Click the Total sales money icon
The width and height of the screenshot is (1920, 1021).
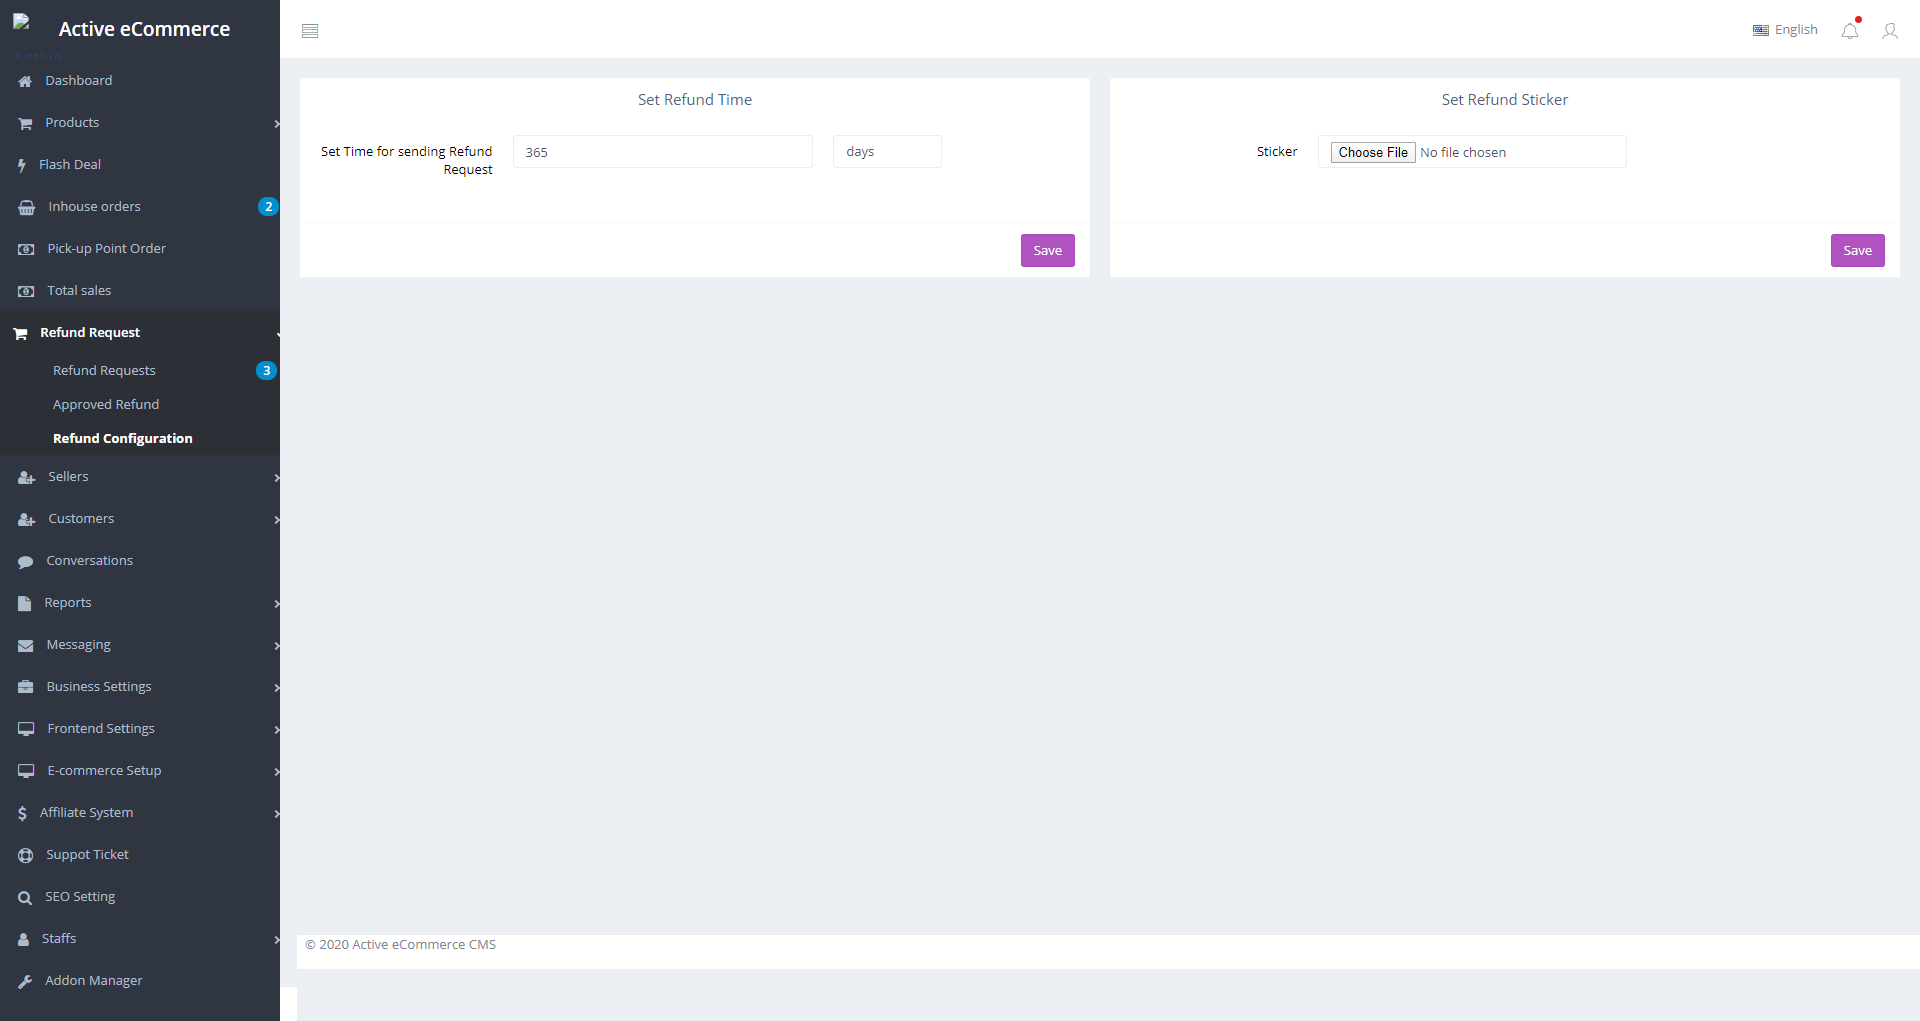tap(26, 291)
